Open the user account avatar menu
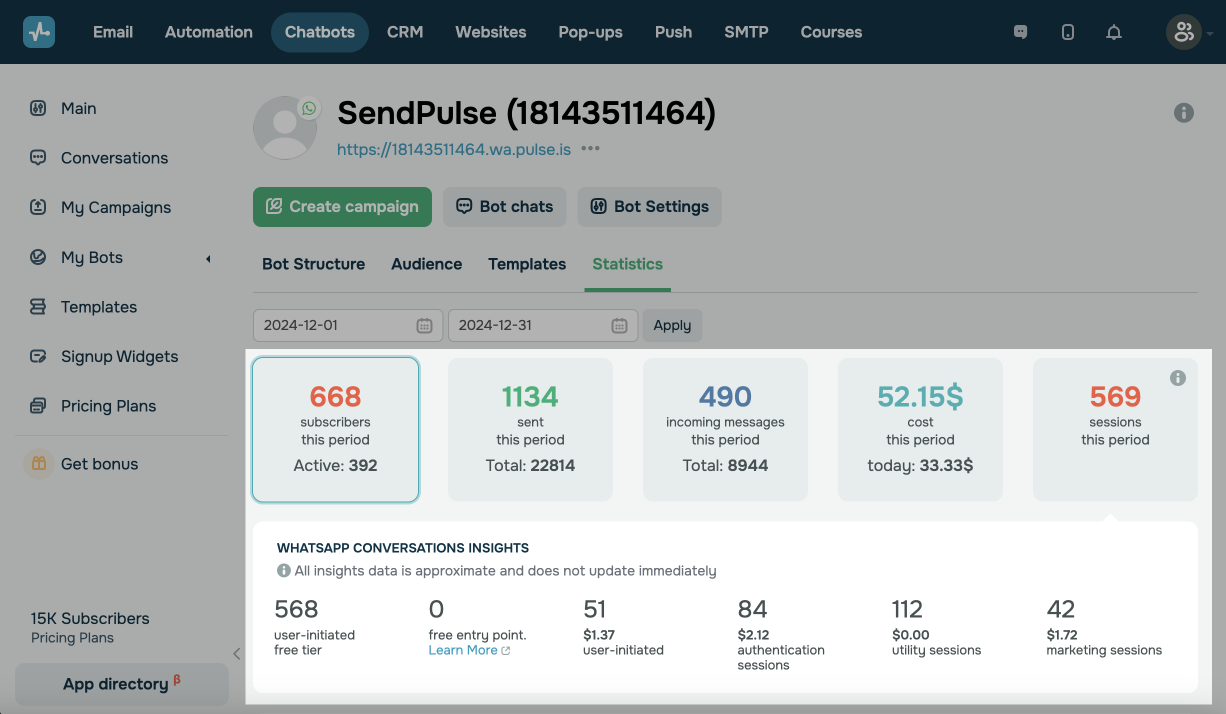Screen dimensions: 1226x714 [1184, 32]
